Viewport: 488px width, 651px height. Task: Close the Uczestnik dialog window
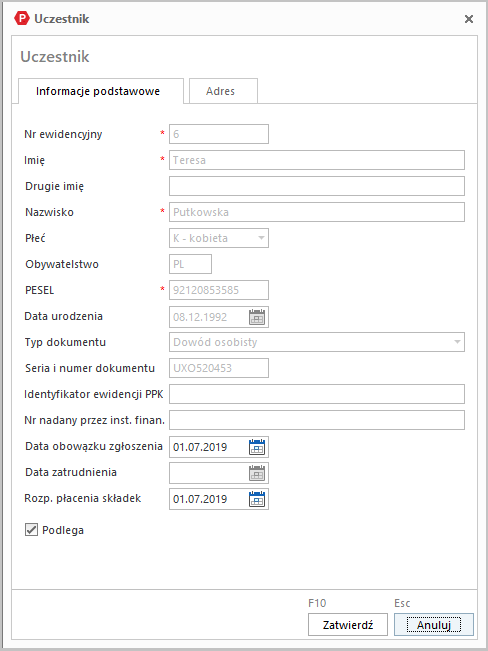click(x=468, y=19)
